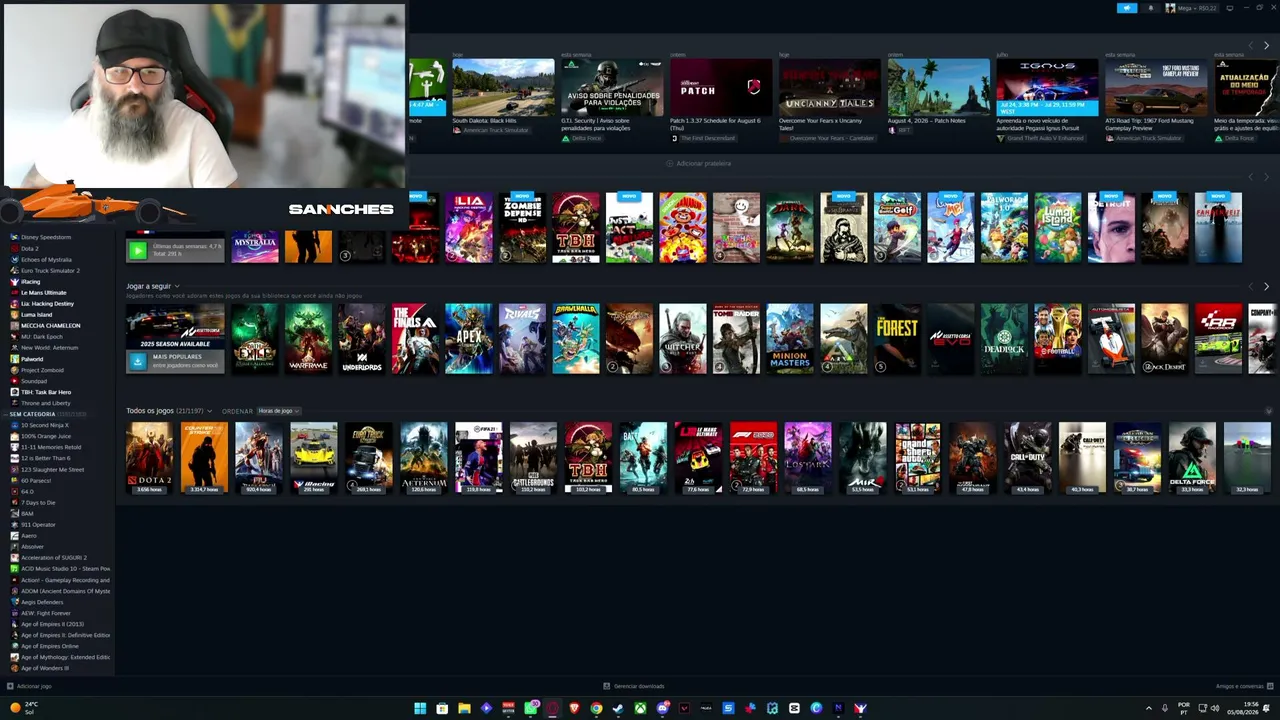
Task: Select Disney Speedstorm in the library list
Action: click(x=46, y=237)
